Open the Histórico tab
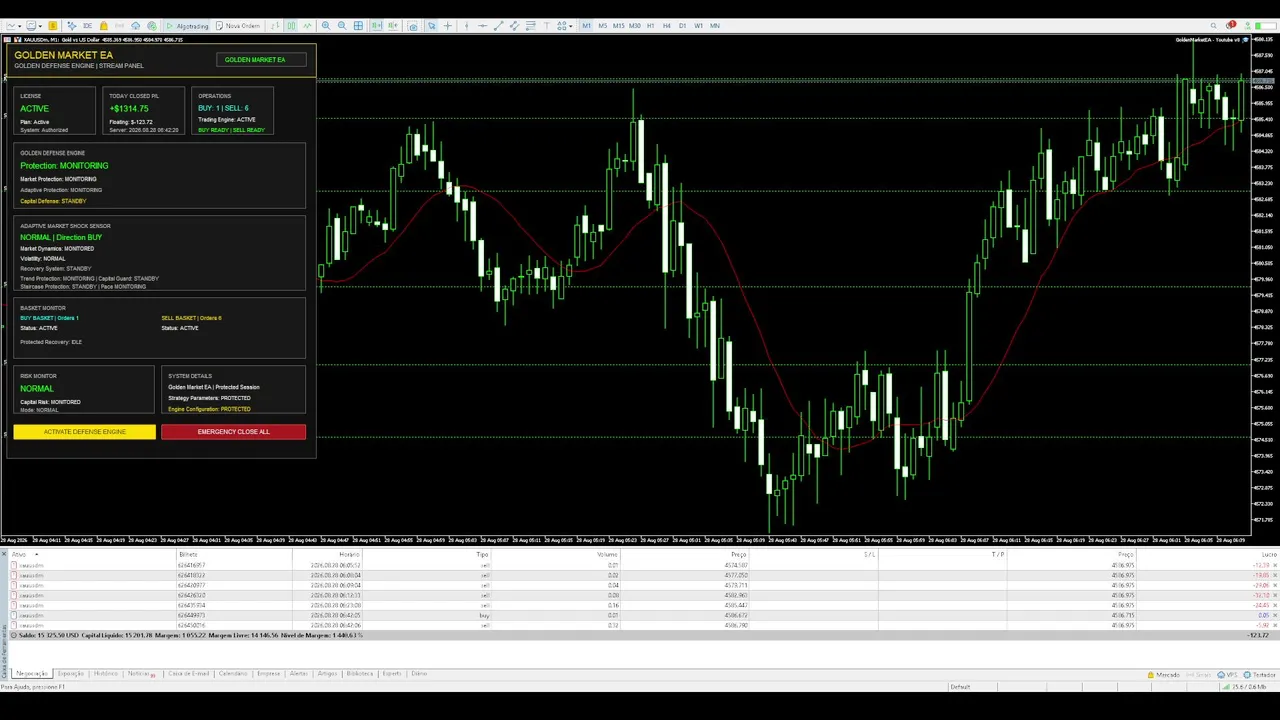This screenshot has height=720, width=1280. click(106, 674)
